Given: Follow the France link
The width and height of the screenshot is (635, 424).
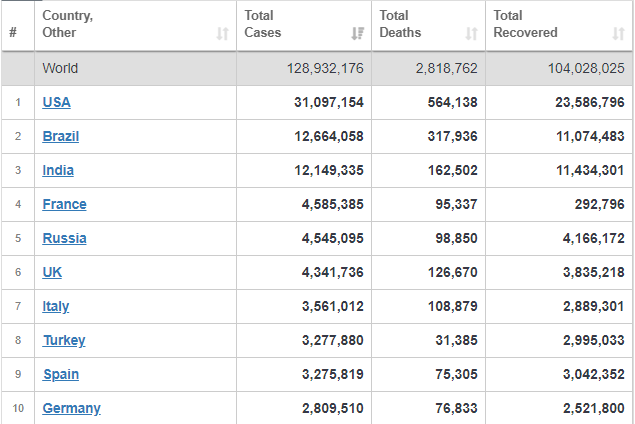Looking at the screenshot, I should click(64, 204).
